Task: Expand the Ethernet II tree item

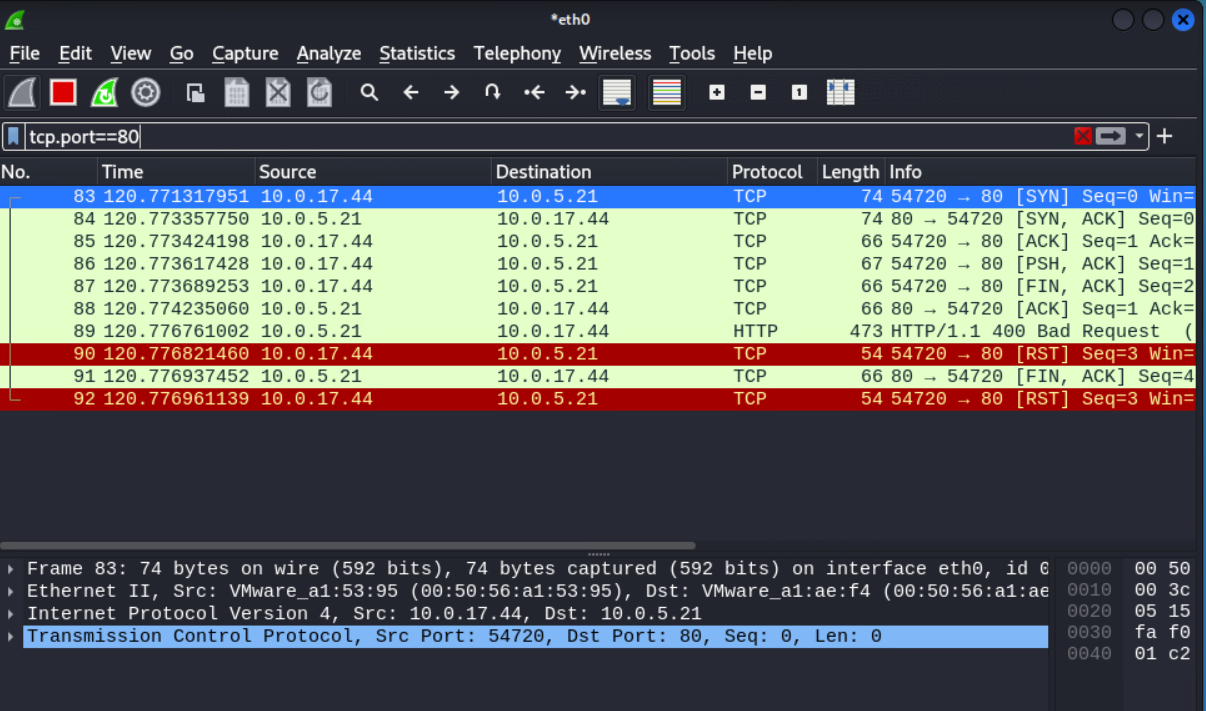Action: coord(11,592)
